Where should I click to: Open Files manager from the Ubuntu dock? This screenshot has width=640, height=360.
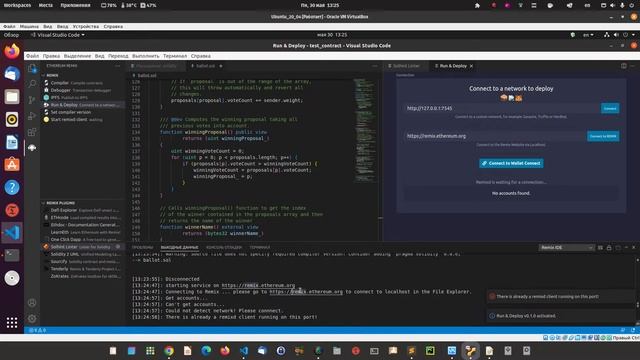pos(12,97)
